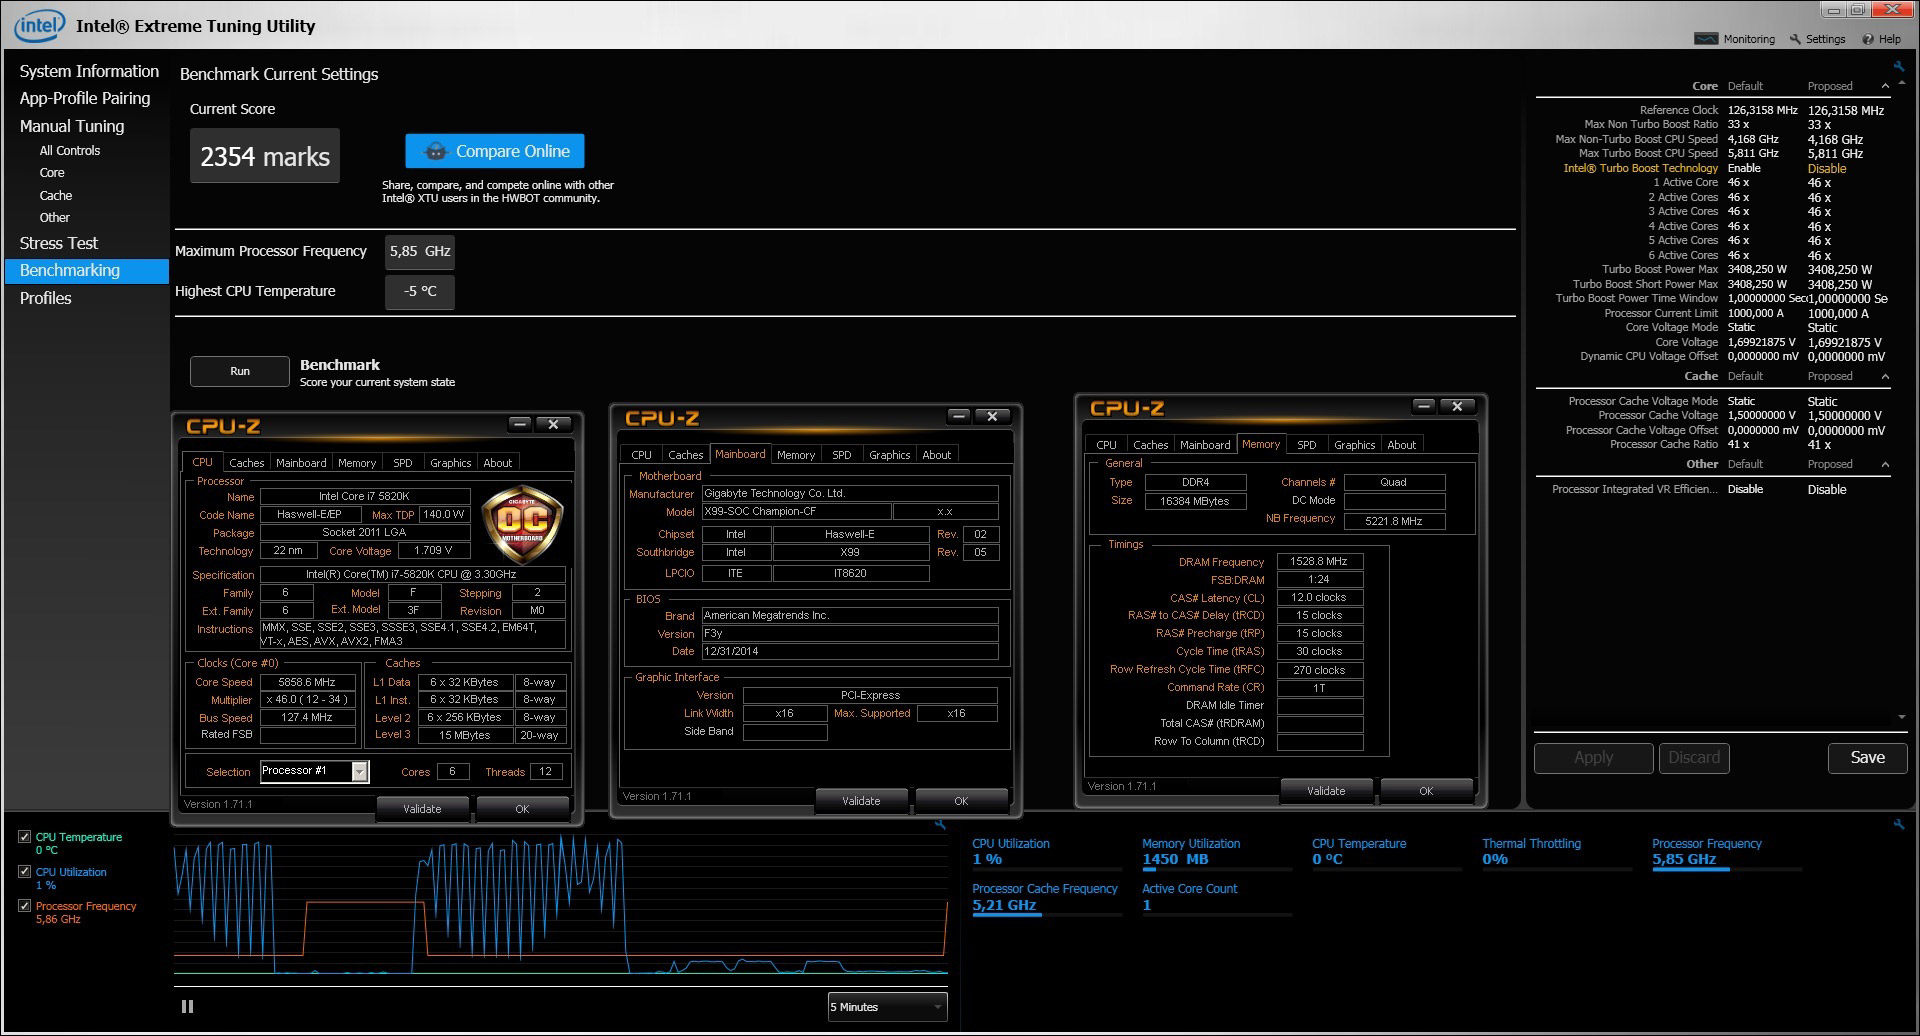1920x1036 pixels.
Task: Open App-Profile Pairing in the sidebar
Action: pos(85,98)
